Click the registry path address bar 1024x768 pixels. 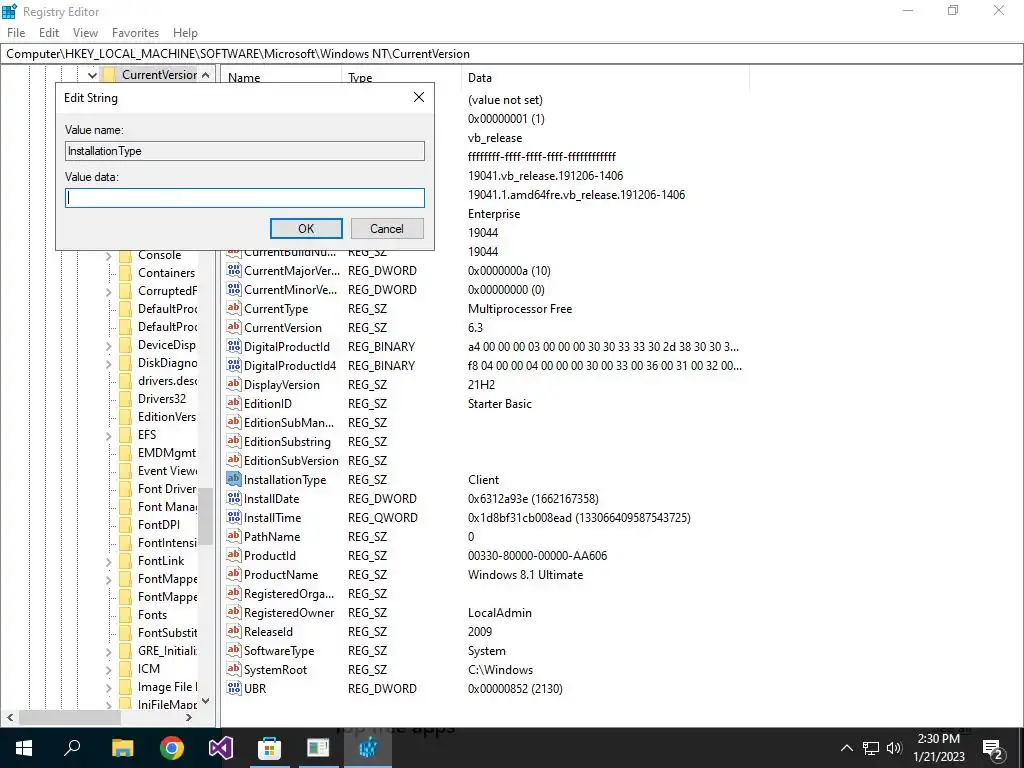512,54
